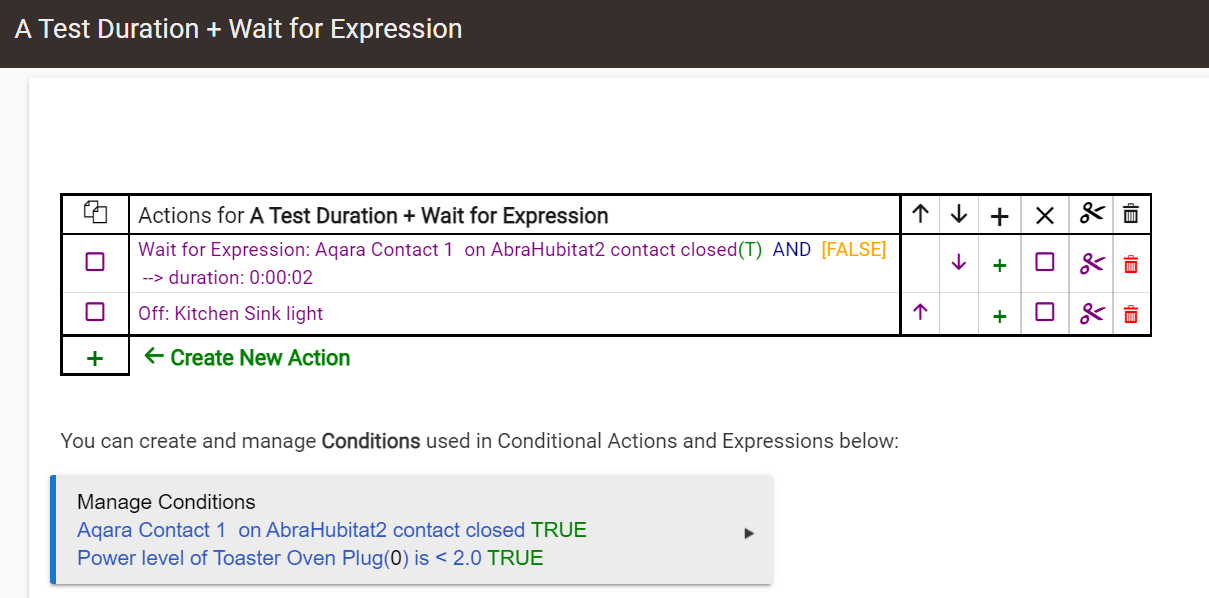Click the red trash icon for Kitchen Sink light

coord(1131,314)
